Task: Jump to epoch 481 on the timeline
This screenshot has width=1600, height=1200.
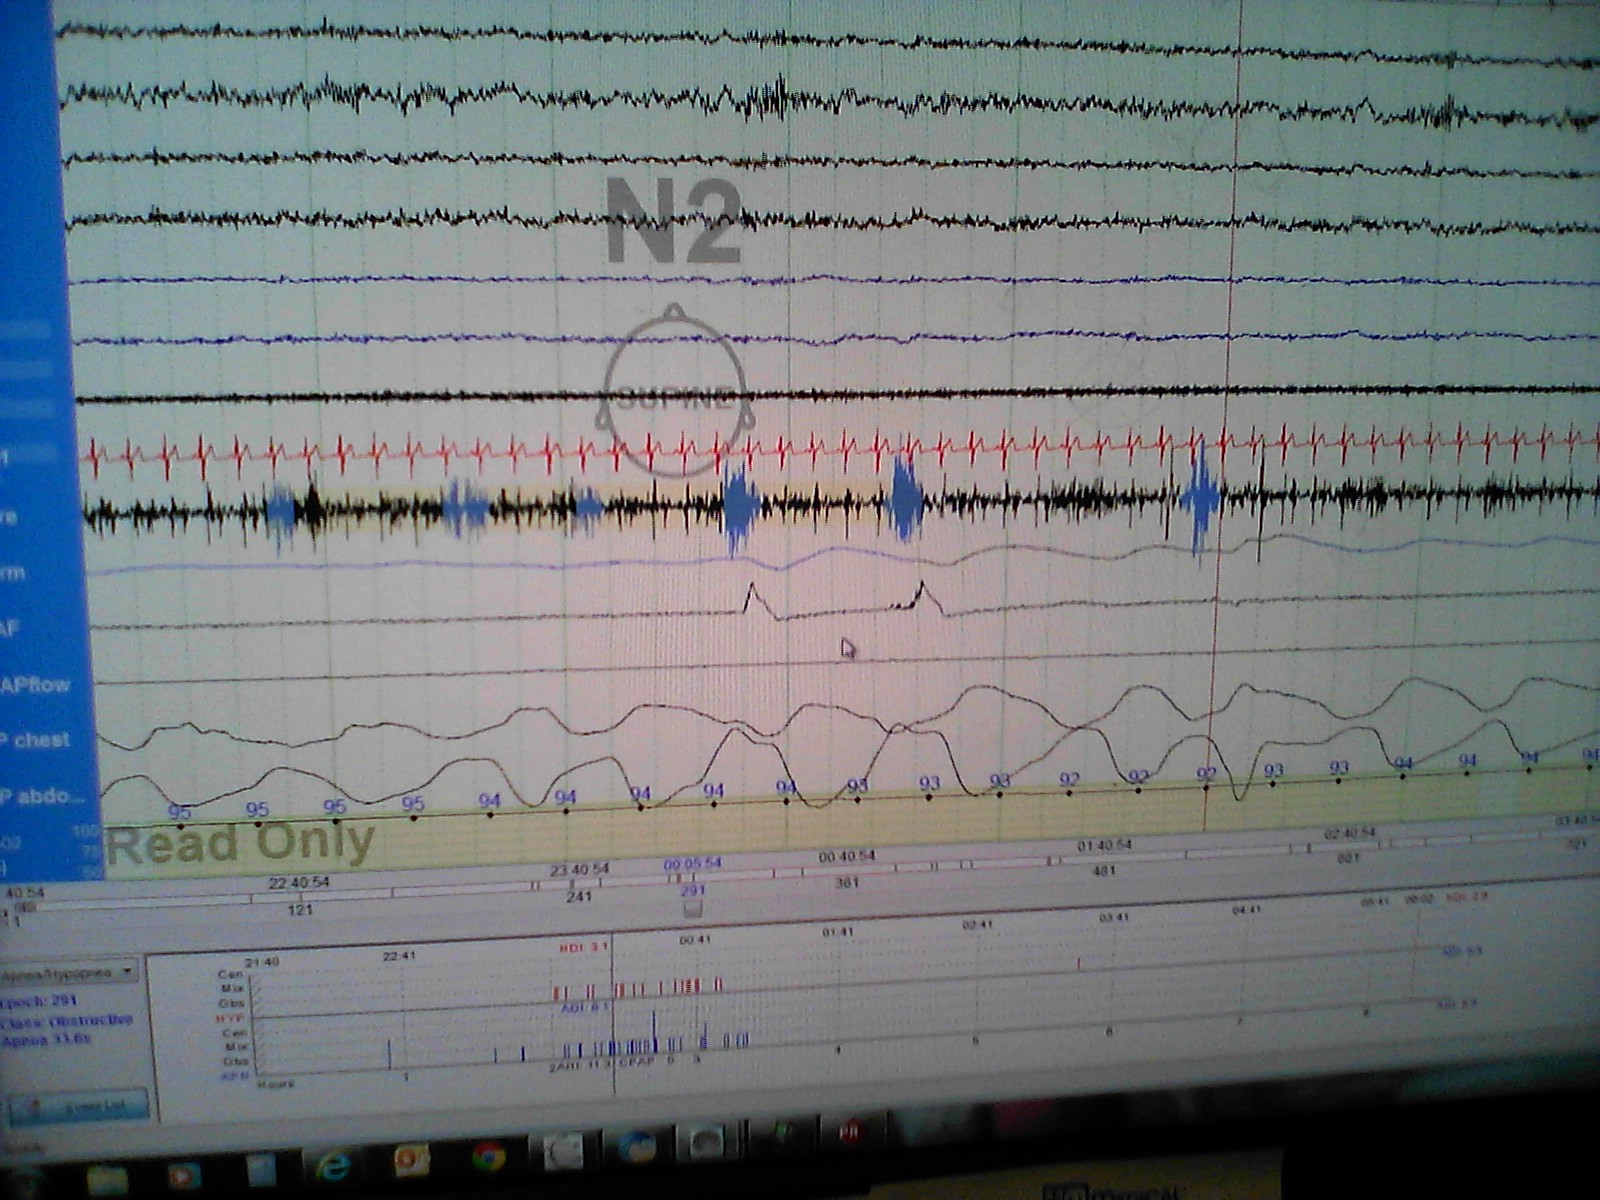Action: coord(1103,871)
